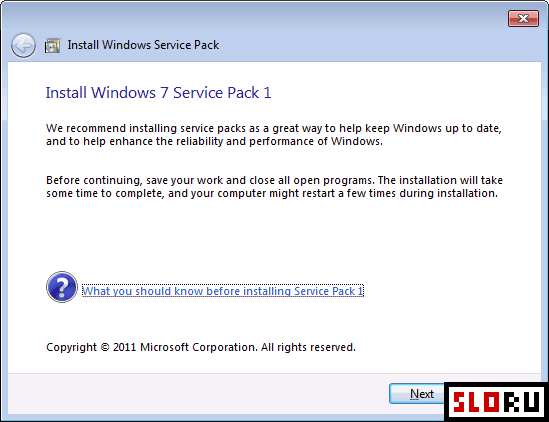This screenshot has height=422, width=549.
Task: Click the black RU letters in watermark
Action: [521, 401]
